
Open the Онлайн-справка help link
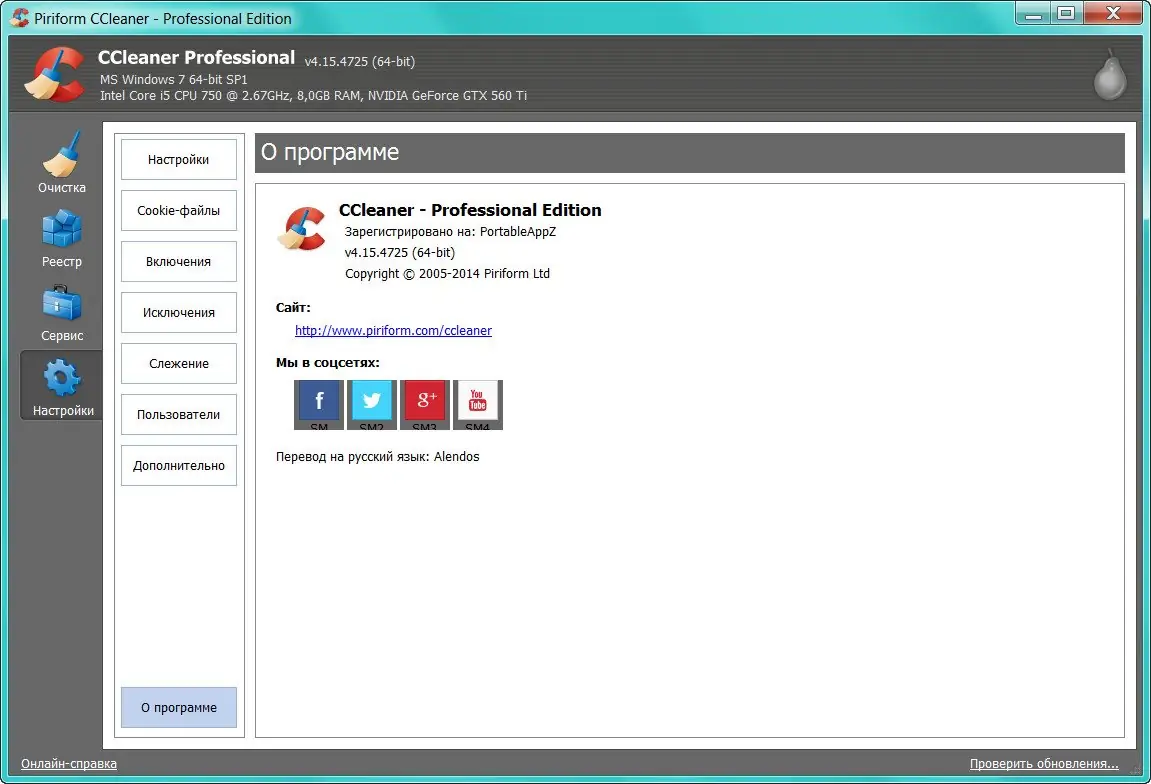(x=69, y=763)
